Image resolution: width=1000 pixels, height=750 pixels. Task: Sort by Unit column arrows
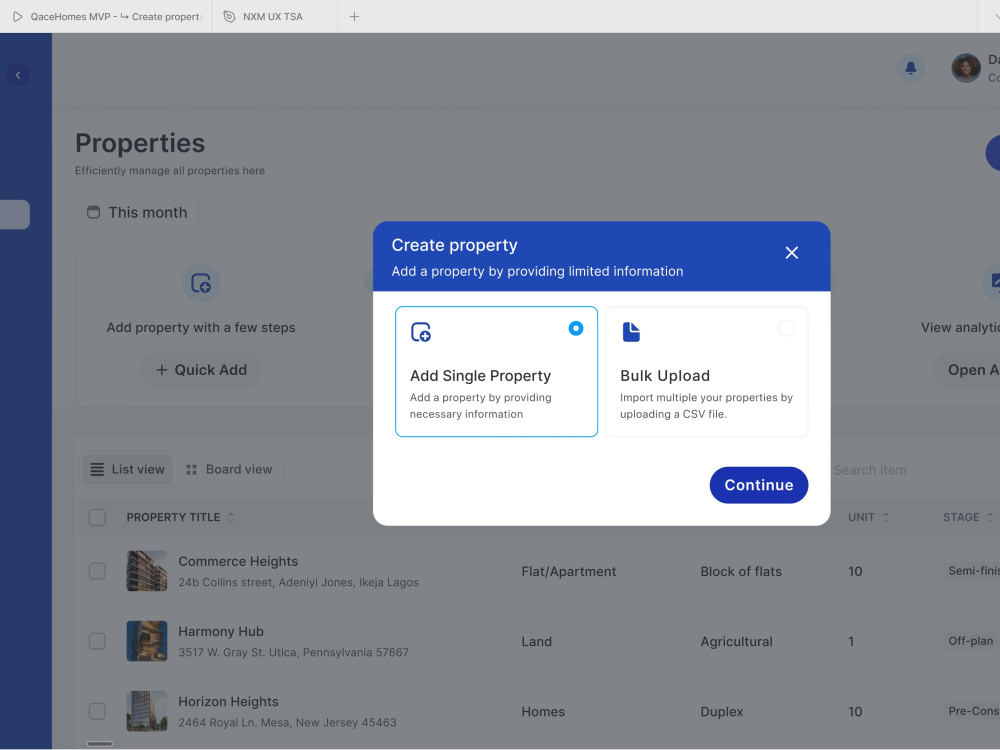pyautogui.click(x=885, y=517)
